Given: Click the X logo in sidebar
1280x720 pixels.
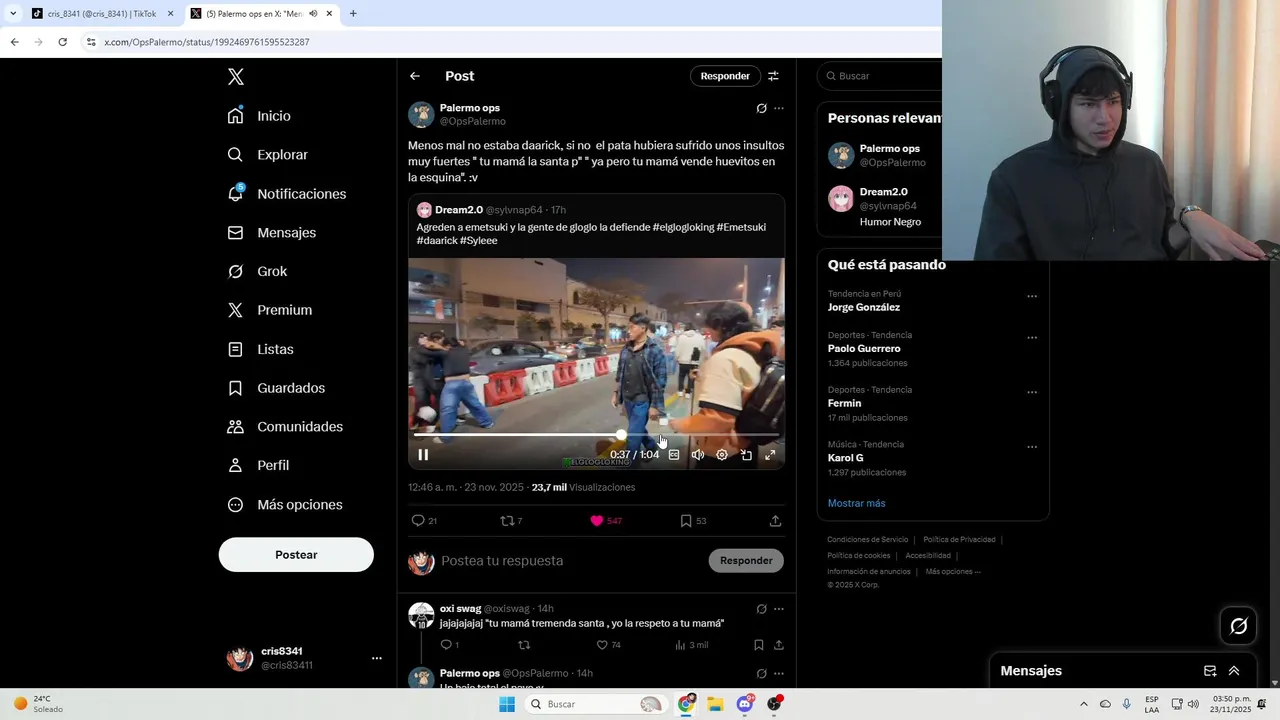Looking at the screenshot, I should pos(235,77).
